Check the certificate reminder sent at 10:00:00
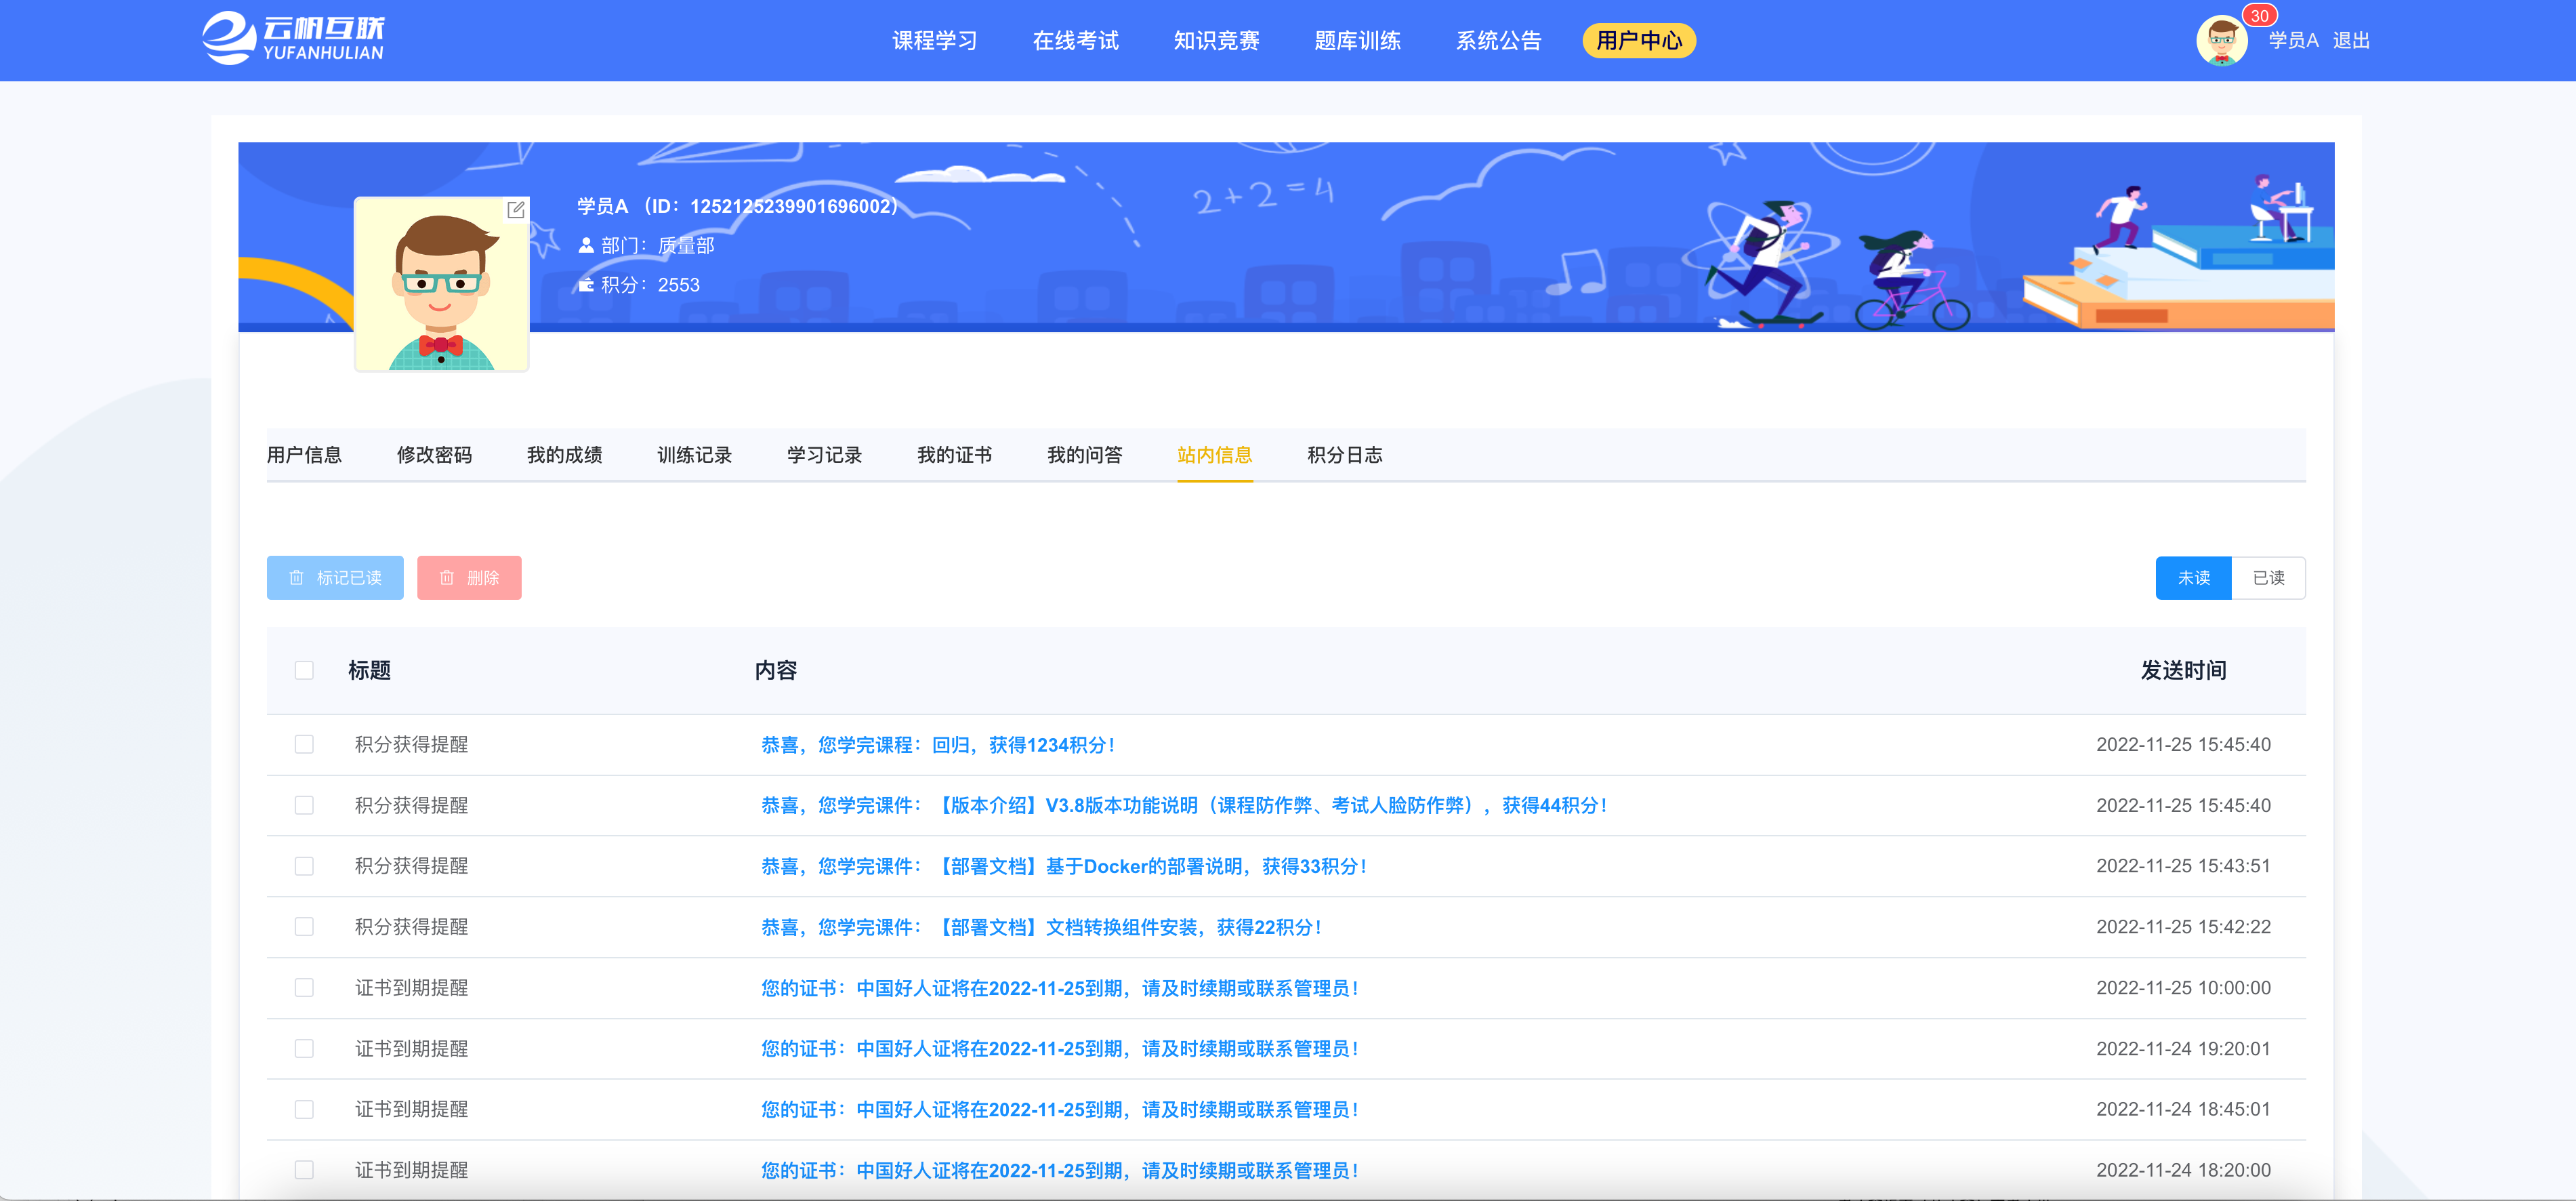Screen dimensions: 2576x1201 coord(304,988)
